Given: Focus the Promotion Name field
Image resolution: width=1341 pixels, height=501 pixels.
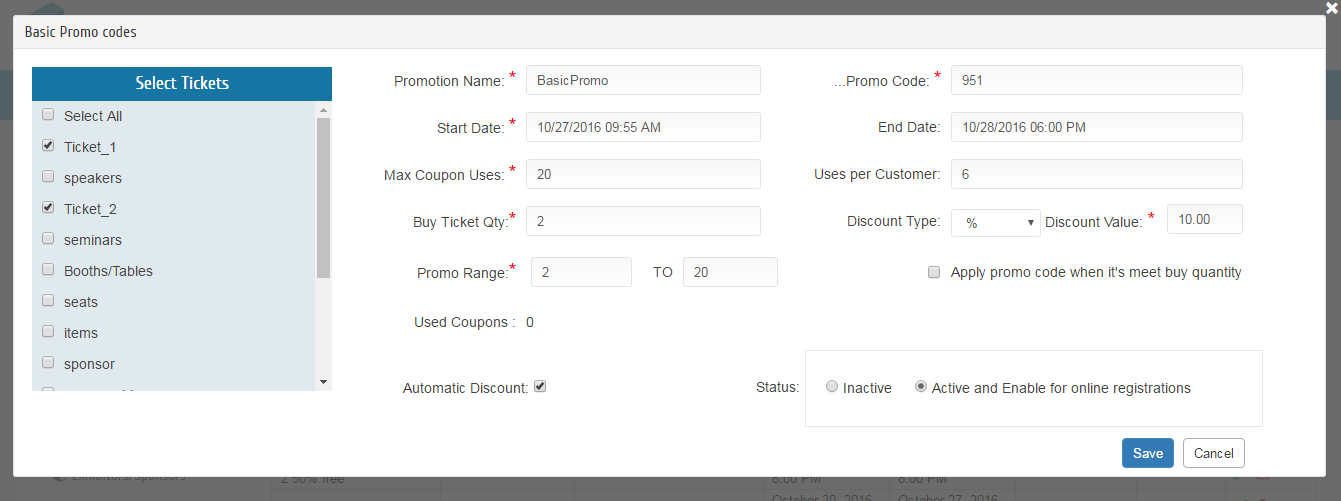Looking at the screenshot, I should (643, 80).
